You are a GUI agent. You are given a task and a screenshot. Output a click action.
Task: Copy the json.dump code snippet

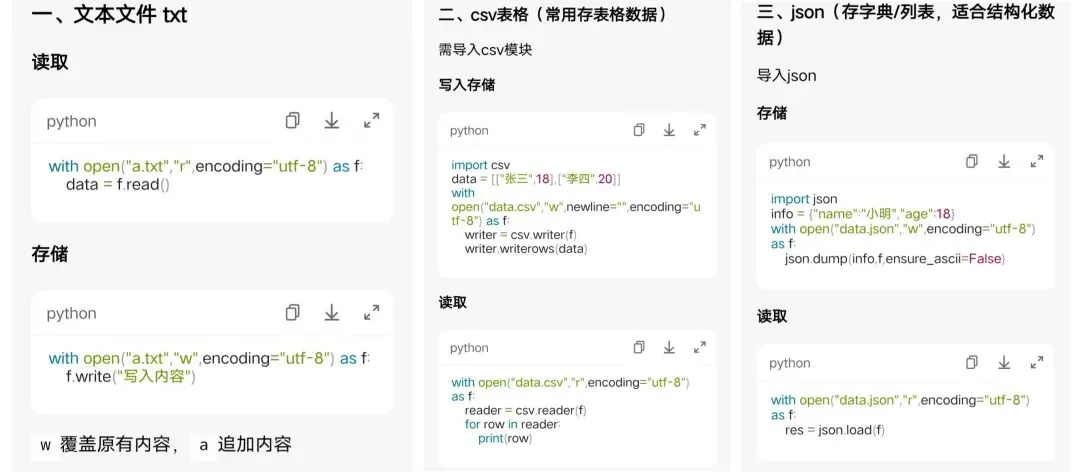pos(972,162)
